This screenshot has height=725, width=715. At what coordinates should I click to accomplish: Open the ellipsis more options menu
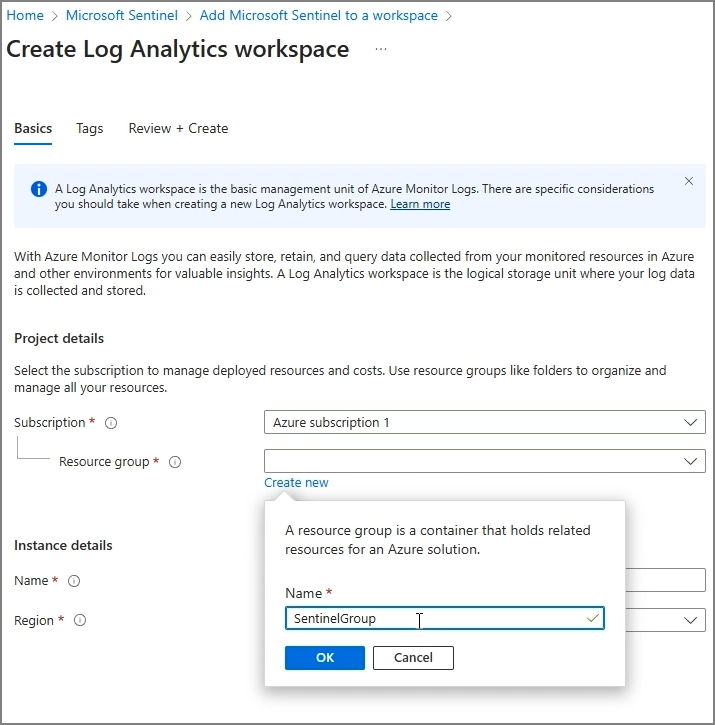click(381, 49)
